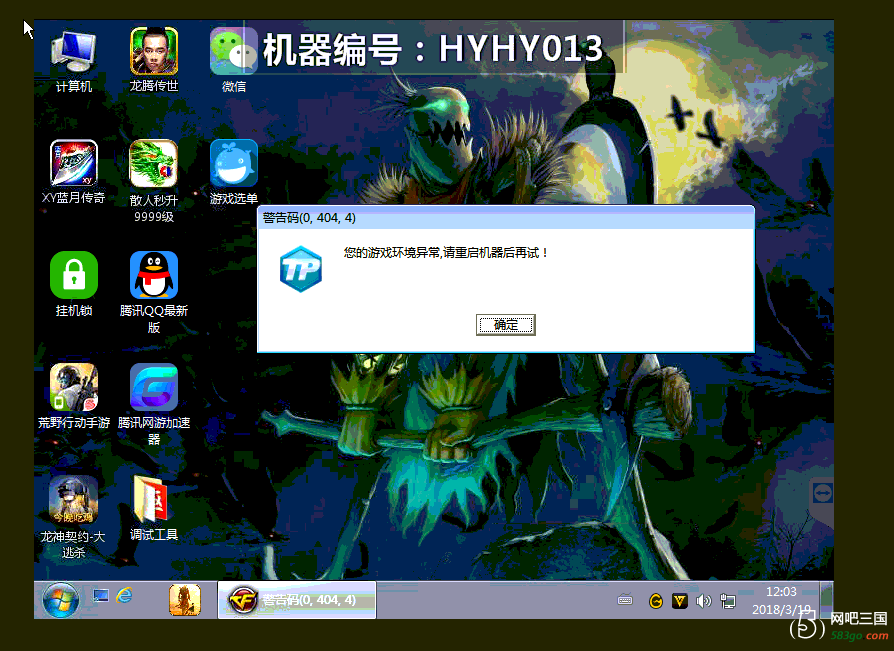Open the 微信 WeChat icon
Image resolution: width=894 pixels, height=651 pixels.
(233, 60)
